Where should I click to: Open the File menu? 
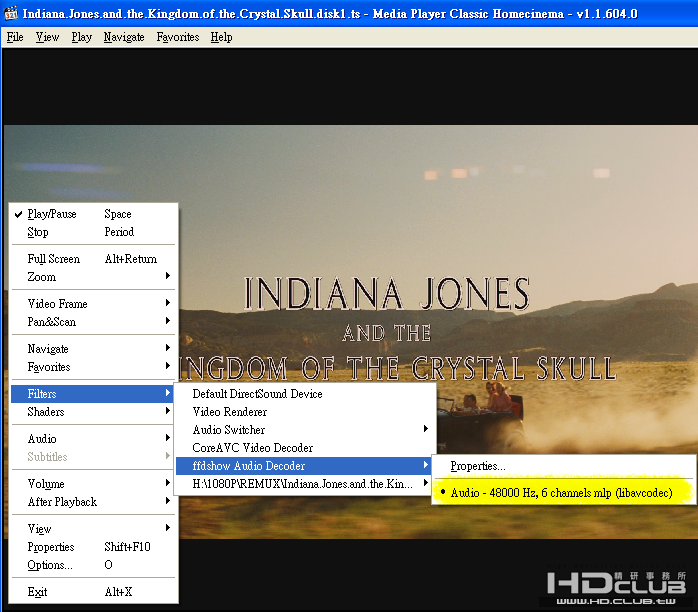tap(15, 37)
